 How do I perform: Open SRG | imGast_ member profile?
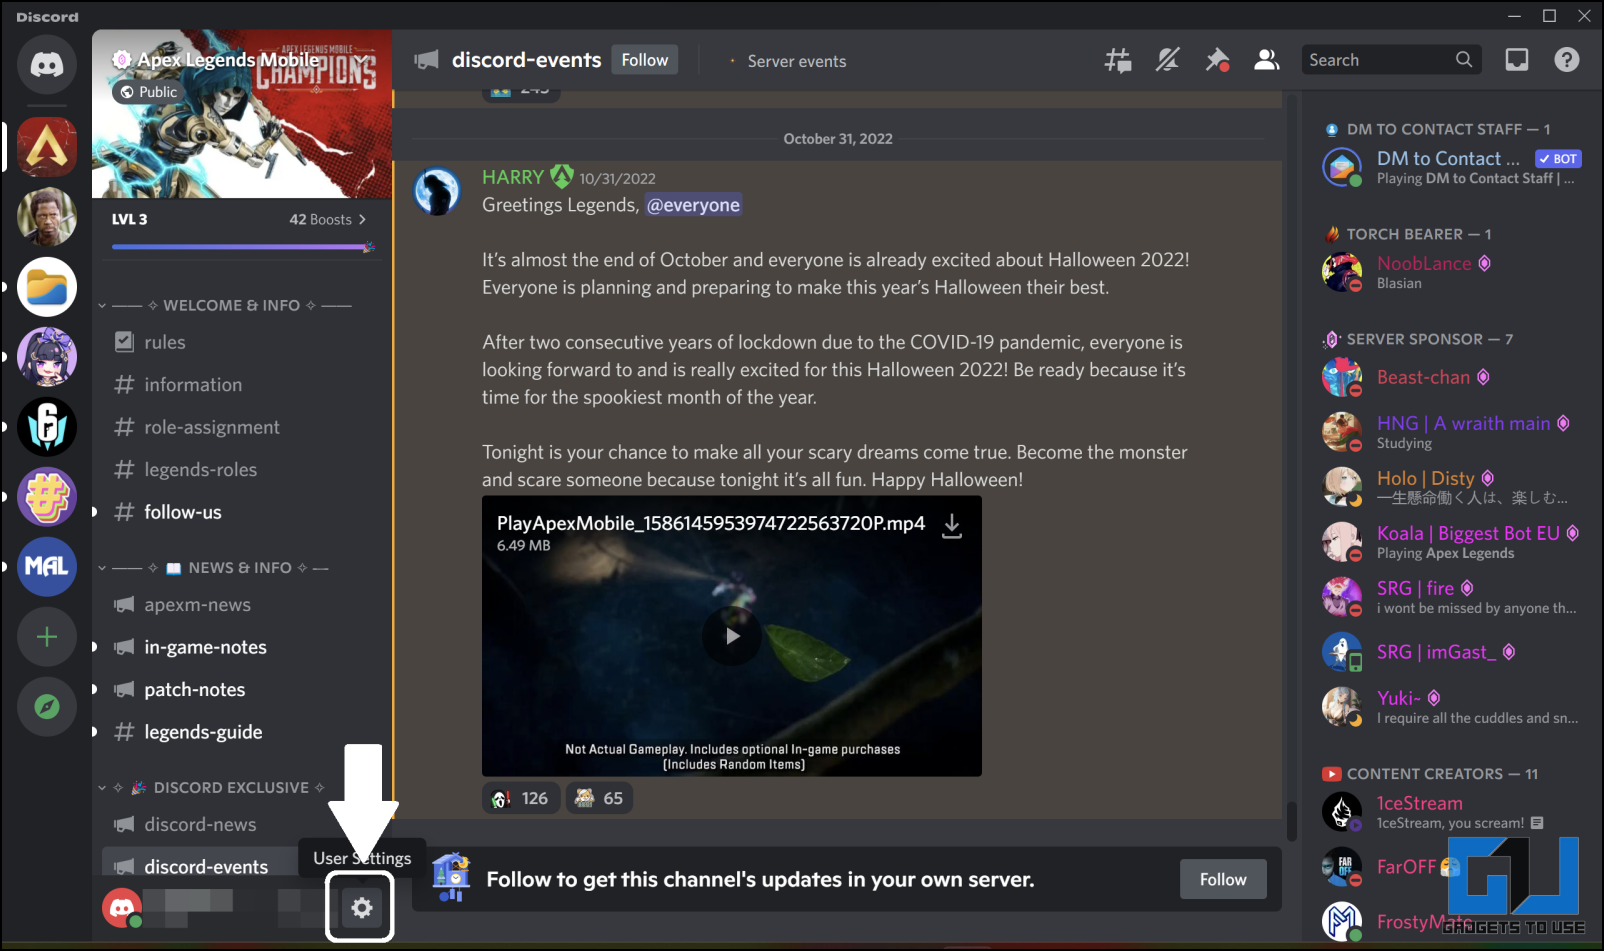pyautogui.click(x=1450, y=652)
